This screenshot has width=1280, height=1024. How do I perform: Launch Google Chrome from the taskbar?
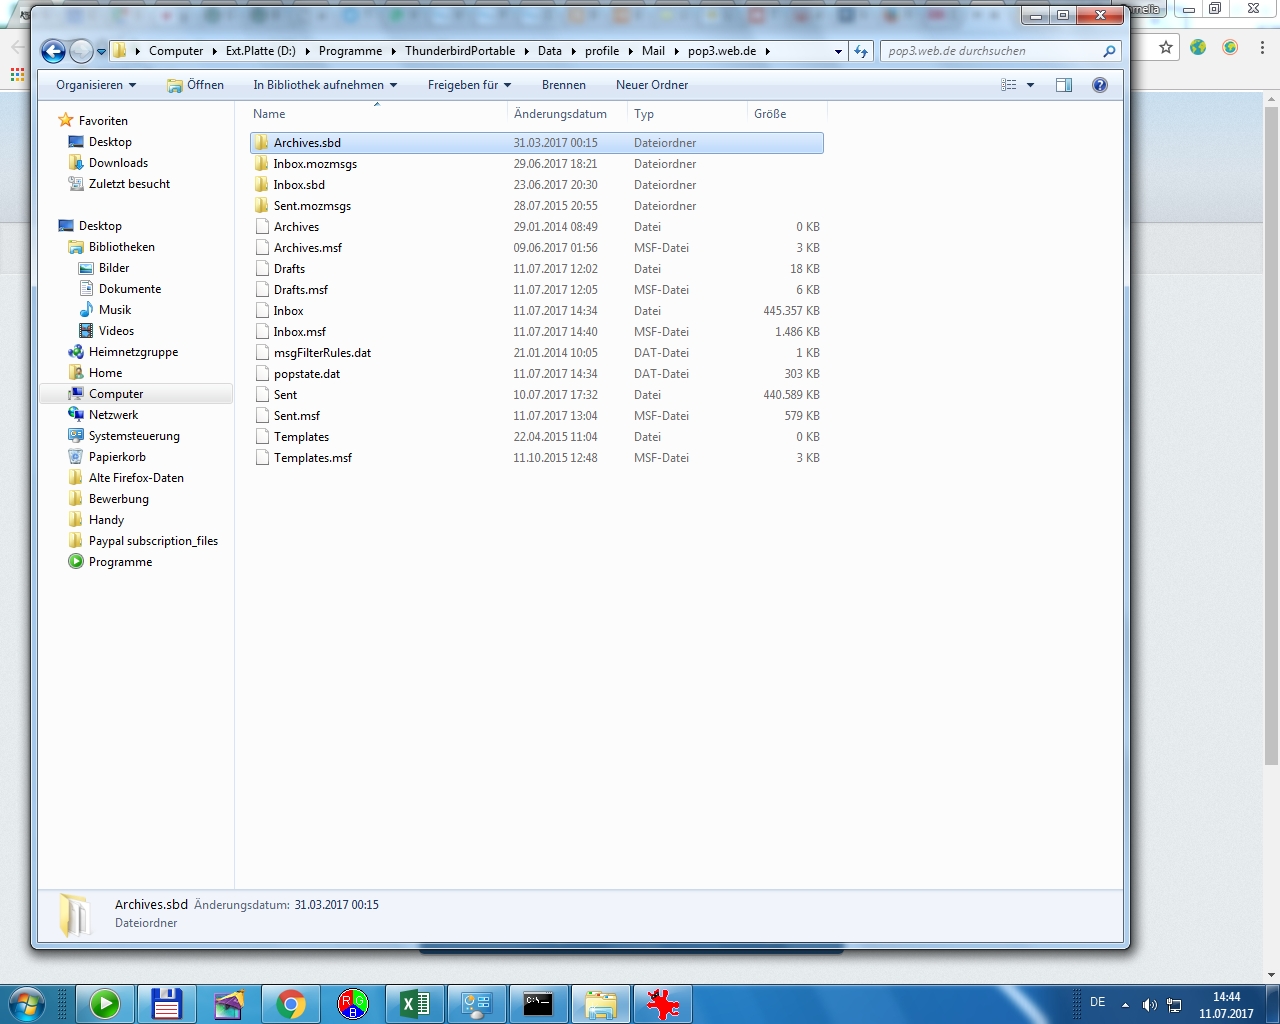pyautogui.click(x=291, y=1004)
